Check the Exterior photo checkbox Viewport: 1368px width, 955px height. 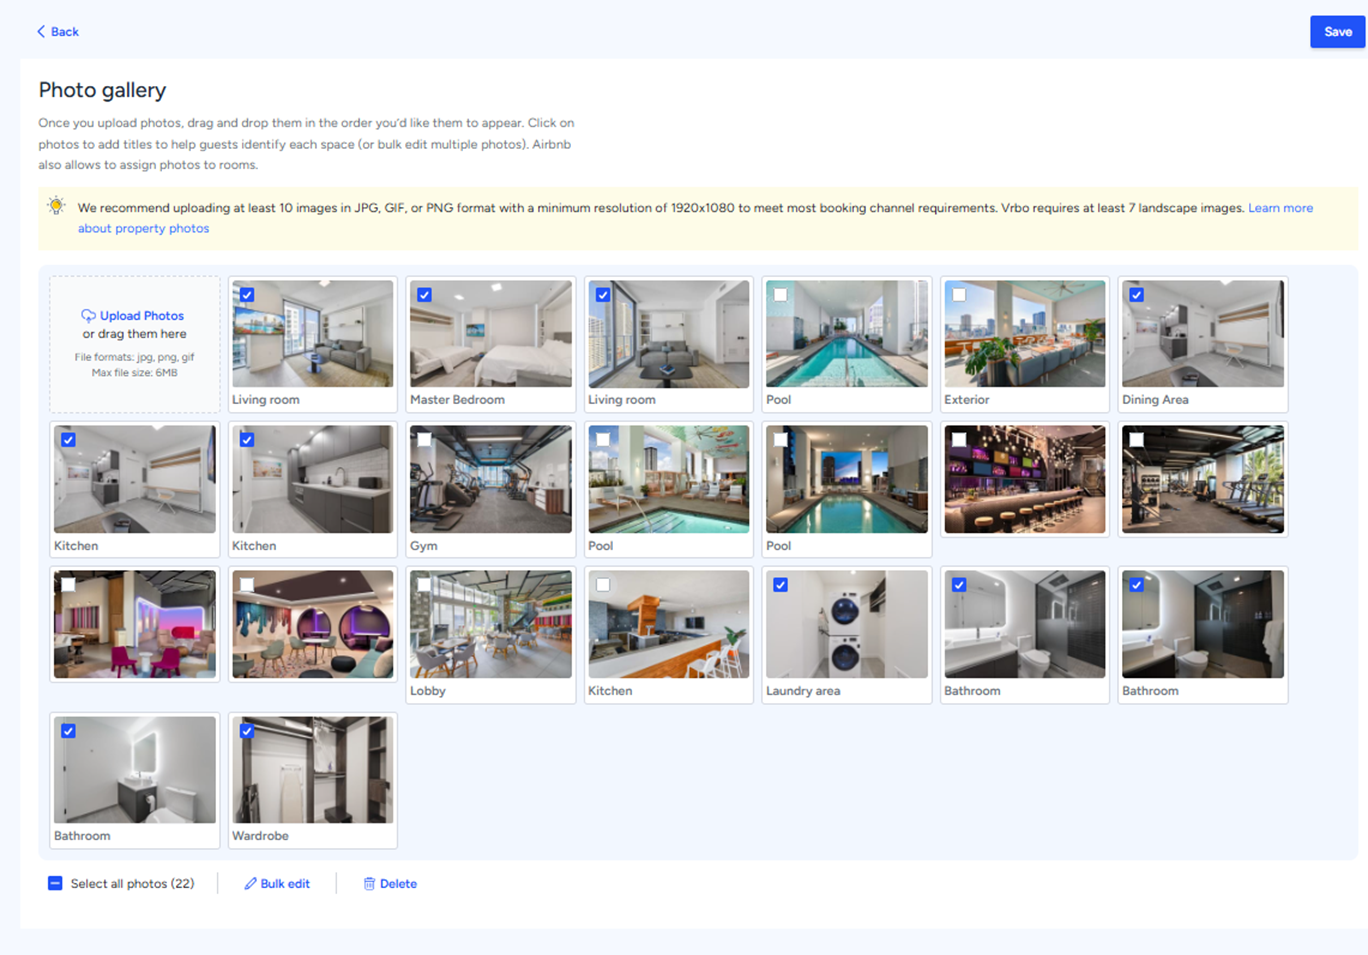(x=959, y=295)
